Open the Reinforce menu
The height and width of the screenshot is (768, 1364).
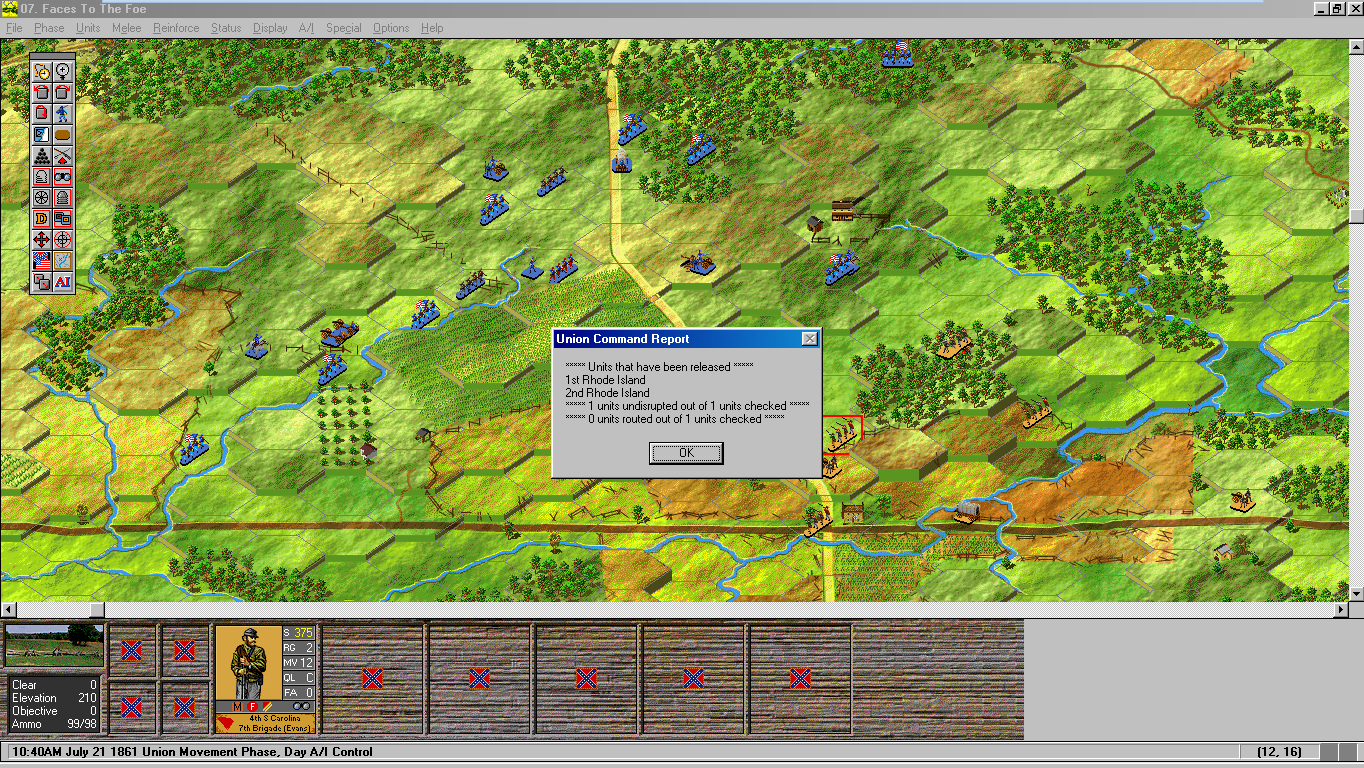click(176, 28)
